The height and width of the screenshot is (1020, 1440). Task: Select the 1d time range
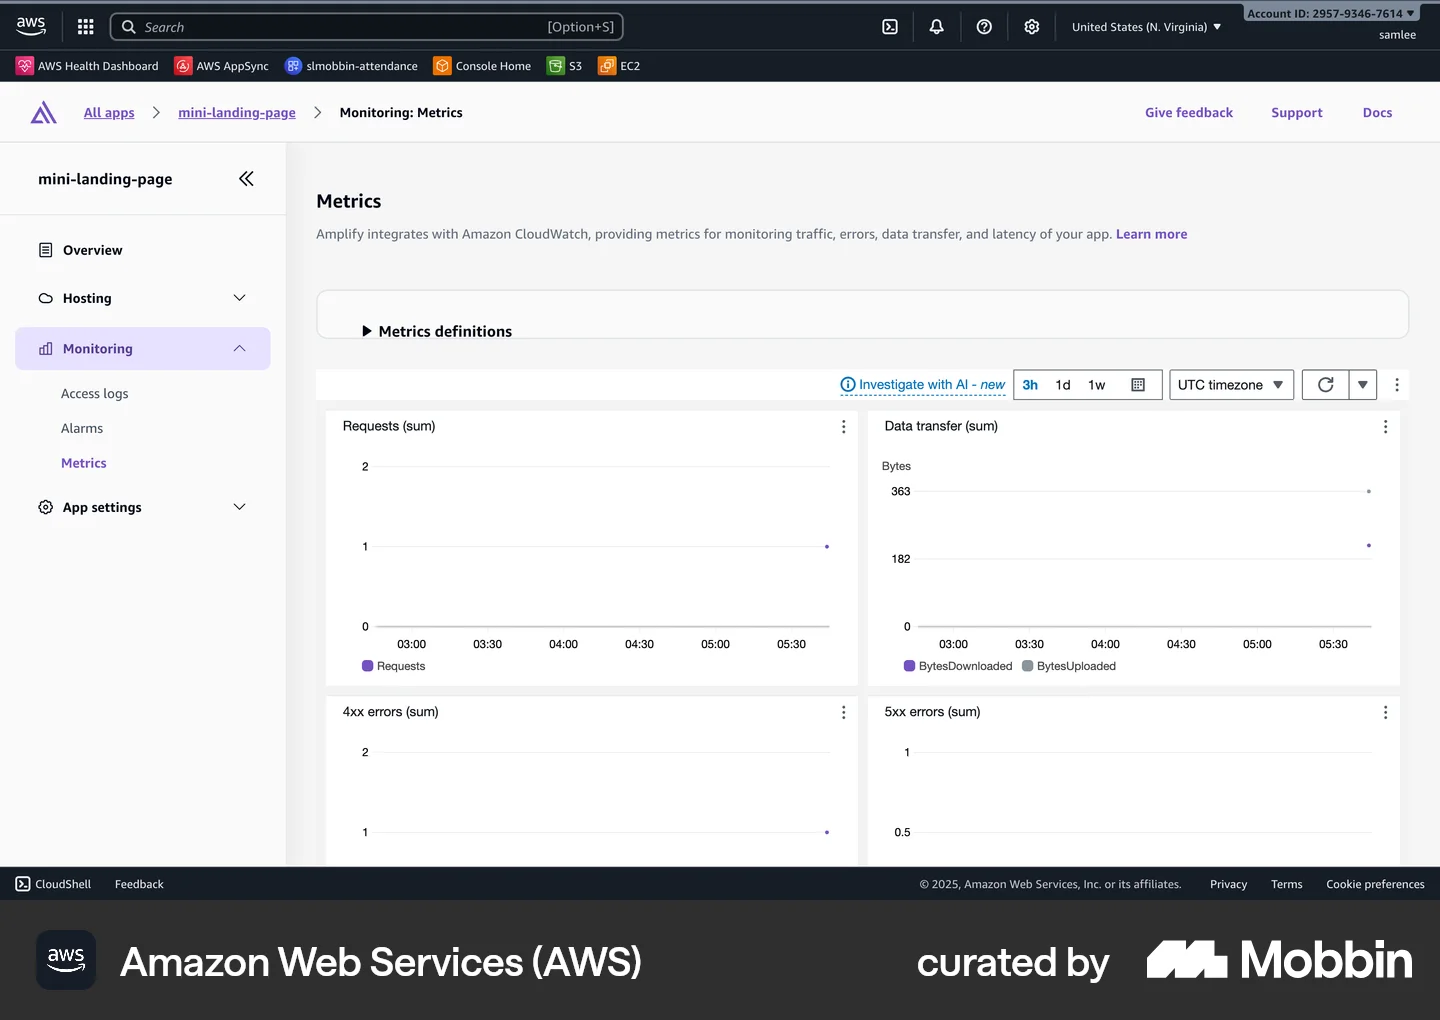[1063, 385]
